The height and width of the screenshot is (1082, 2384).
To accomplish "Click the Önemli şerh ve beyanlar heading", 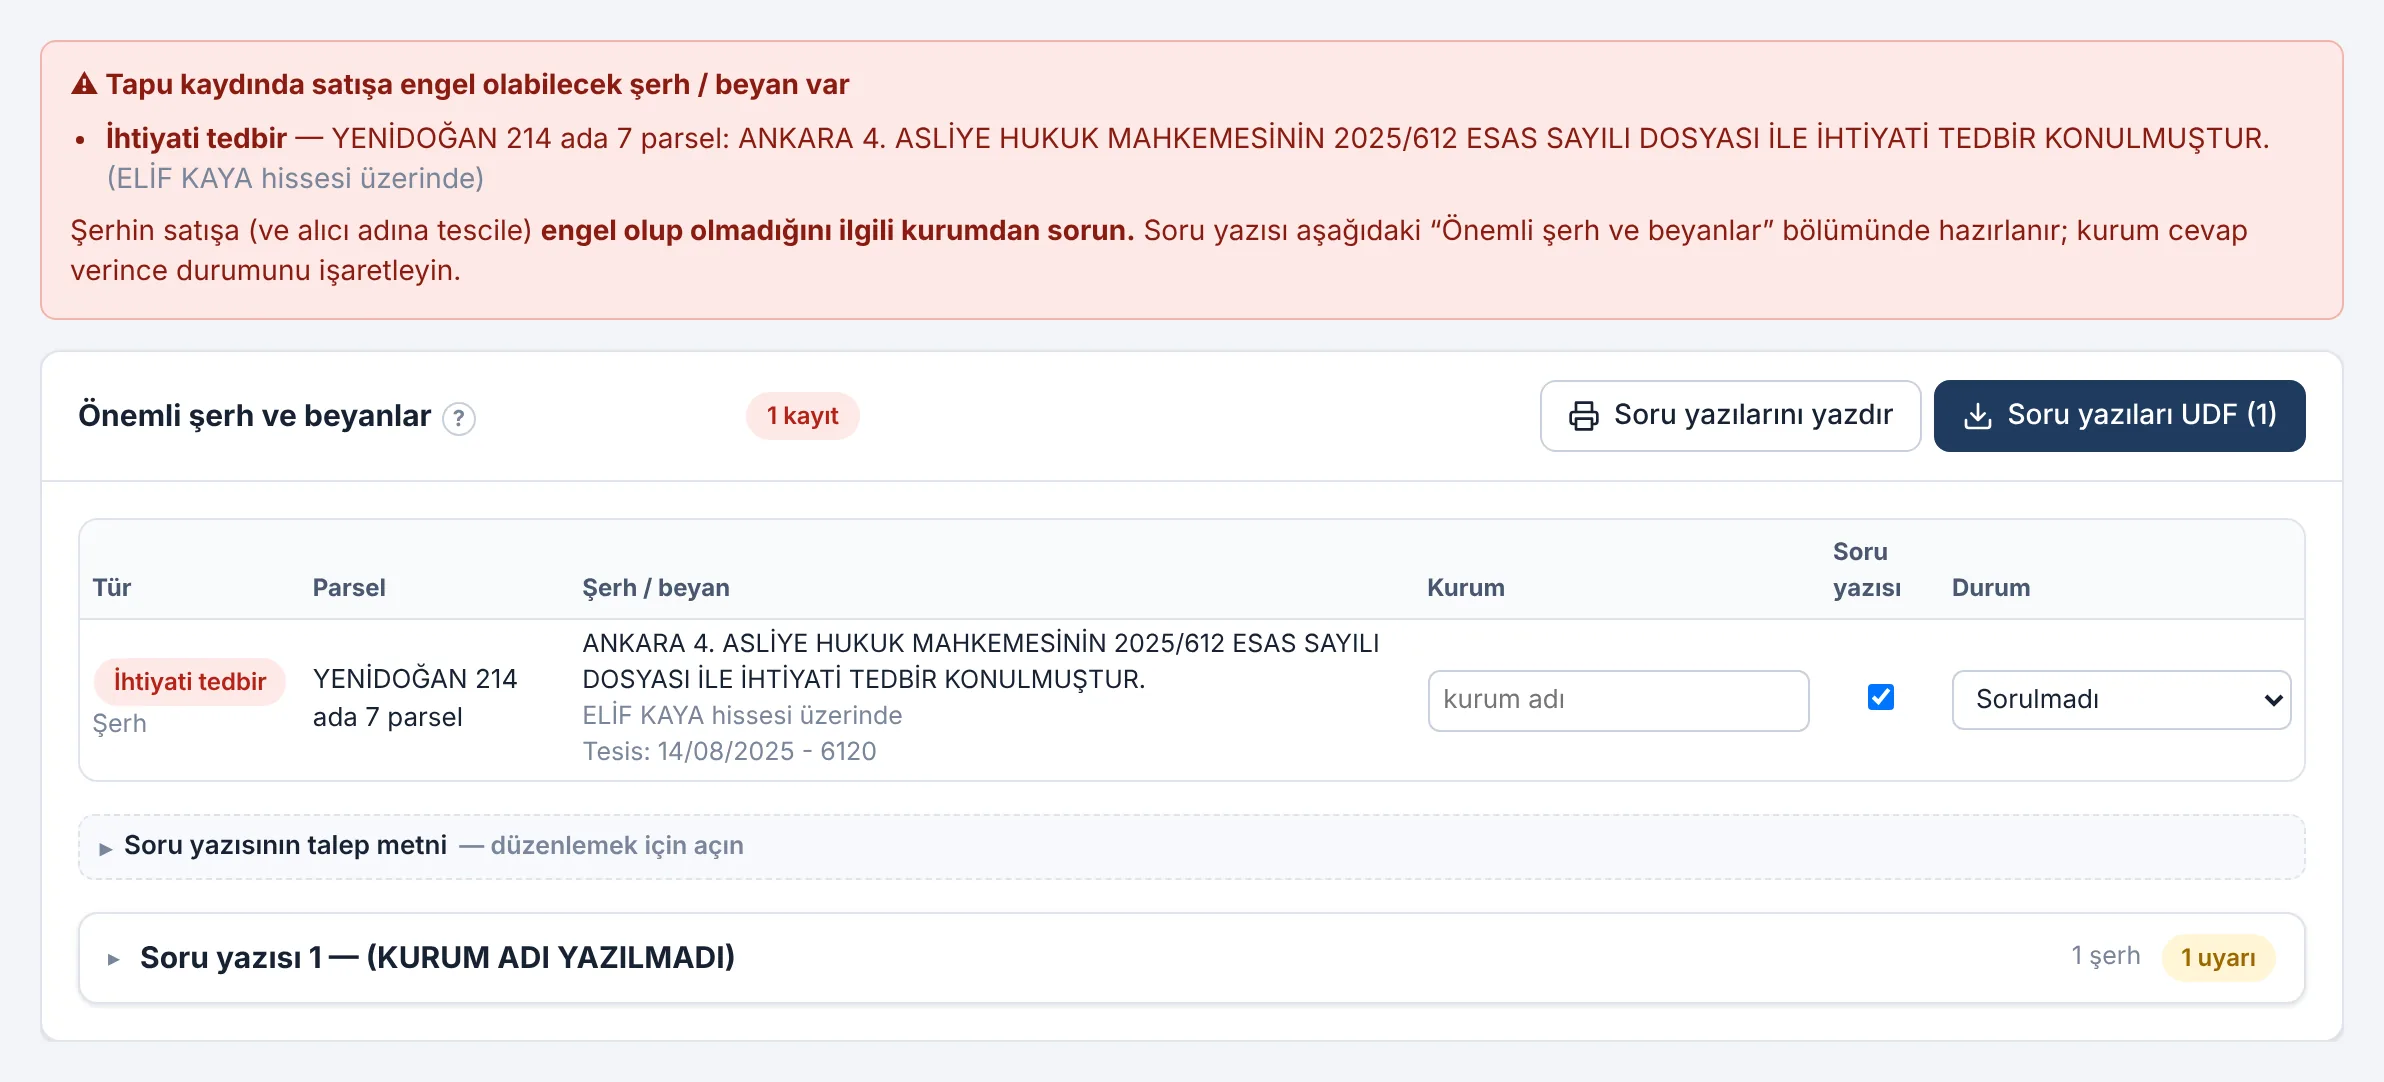I will pyautogui.click(x=254, y=416).
